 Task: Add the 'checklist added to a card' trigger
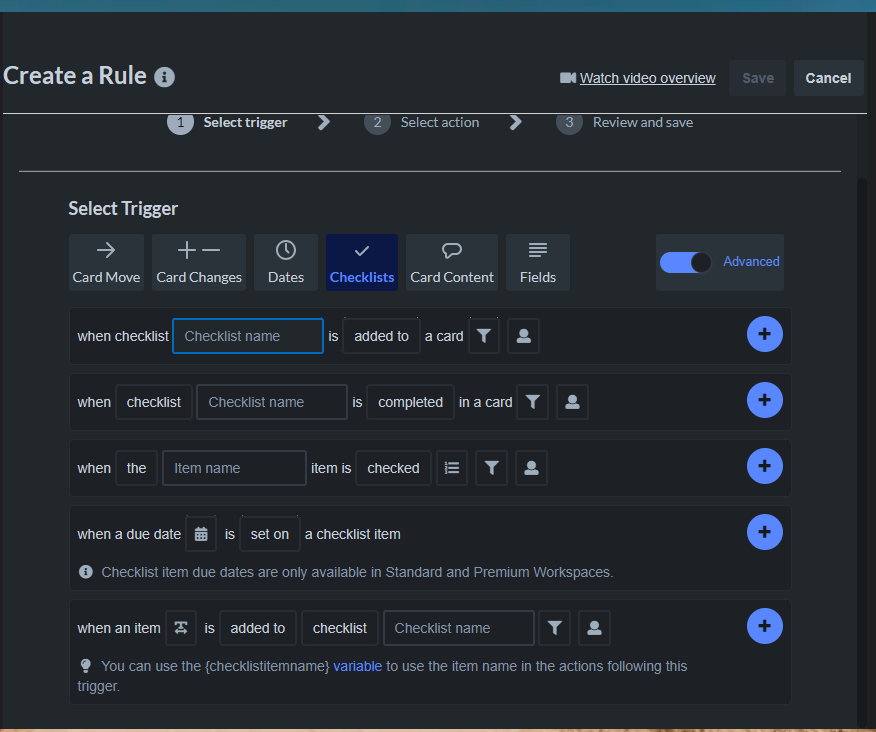[764, 334]
